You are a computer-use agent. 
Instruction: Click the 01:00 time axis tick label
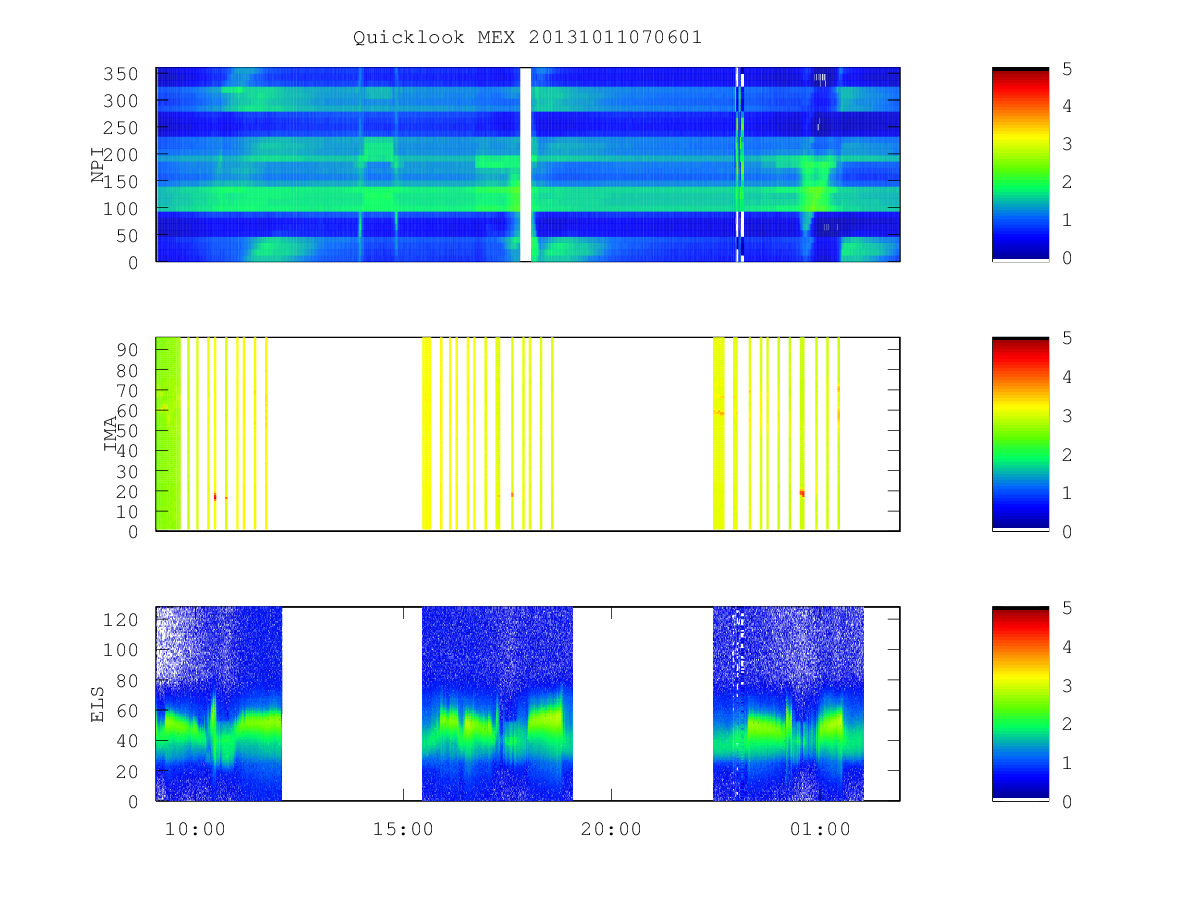tap(819, 829)
